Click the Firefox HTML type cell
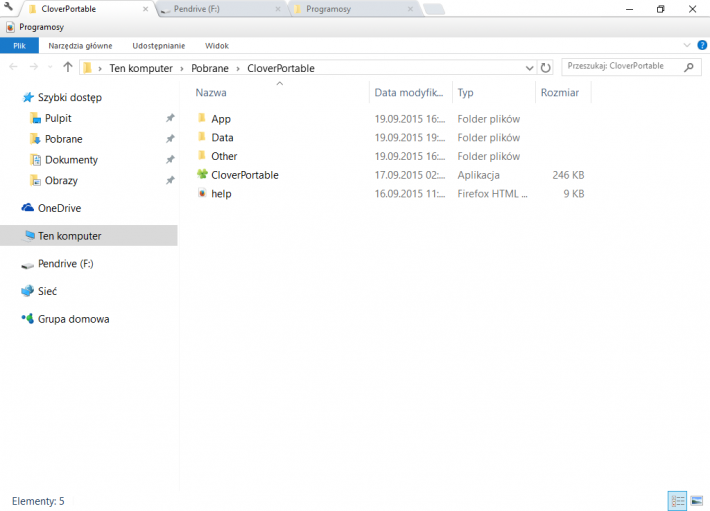 (x=492, y=194)
